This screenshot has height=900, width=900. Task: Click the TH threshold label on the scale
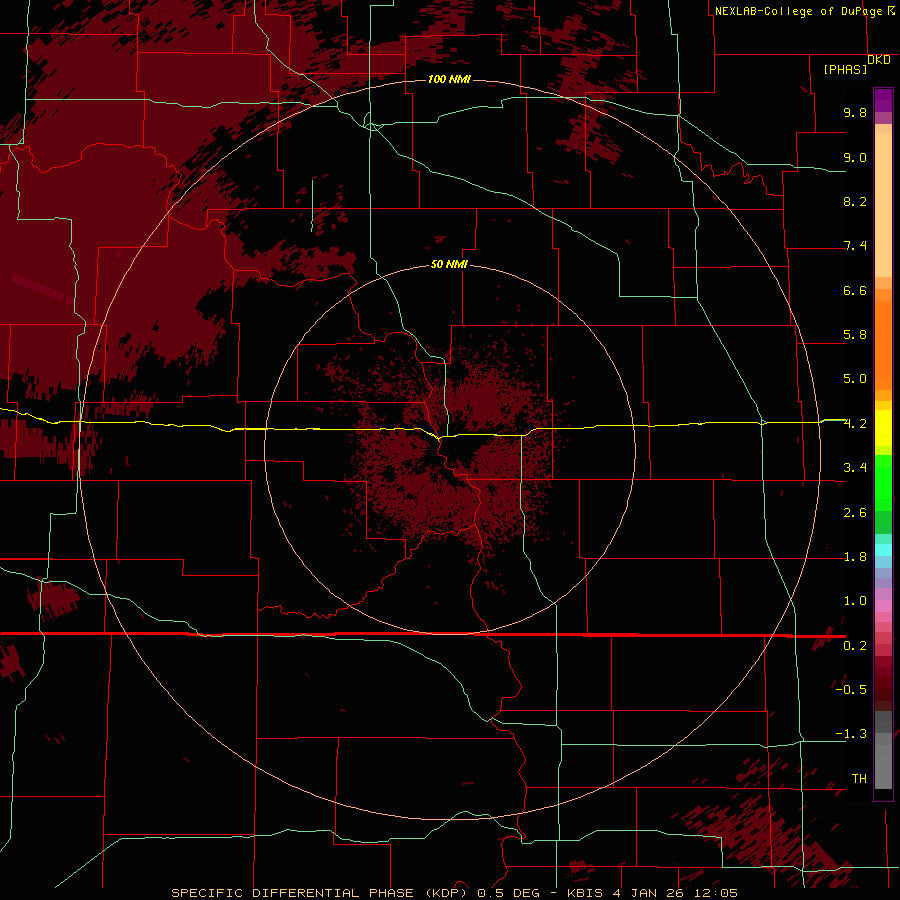click(859, 779)
